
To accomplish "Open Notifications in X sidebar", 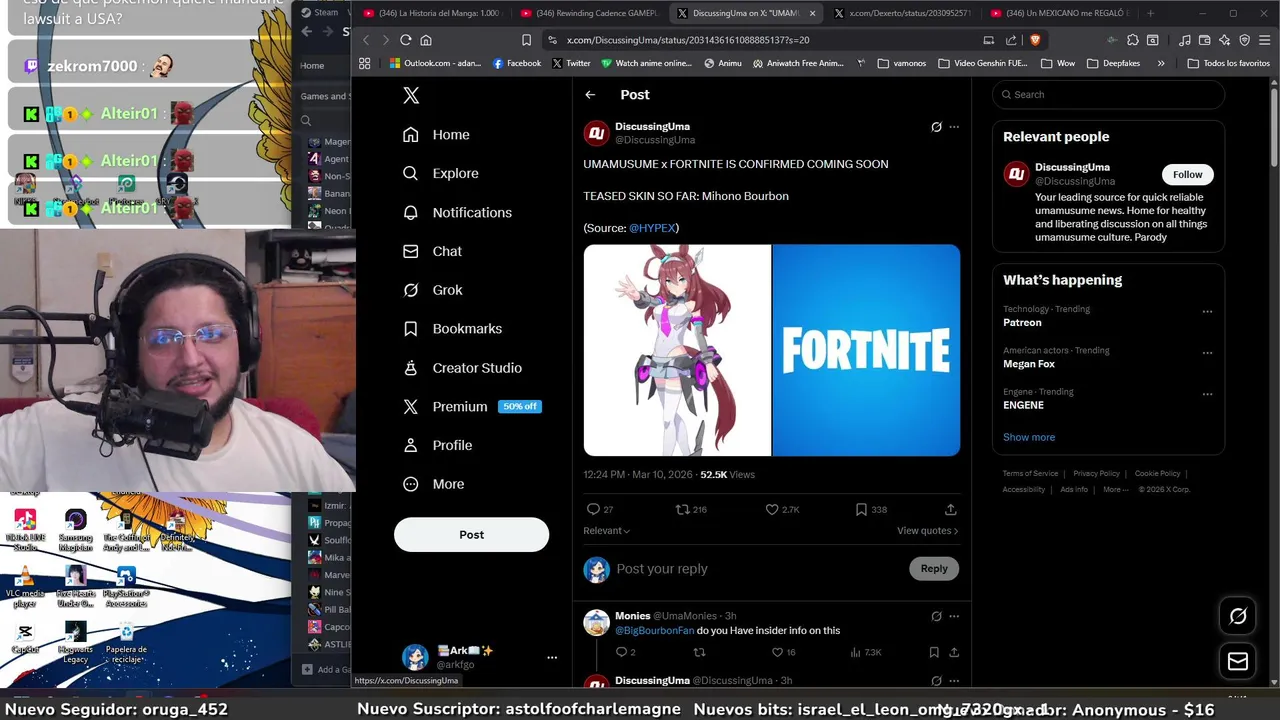I will pos(457,213).
